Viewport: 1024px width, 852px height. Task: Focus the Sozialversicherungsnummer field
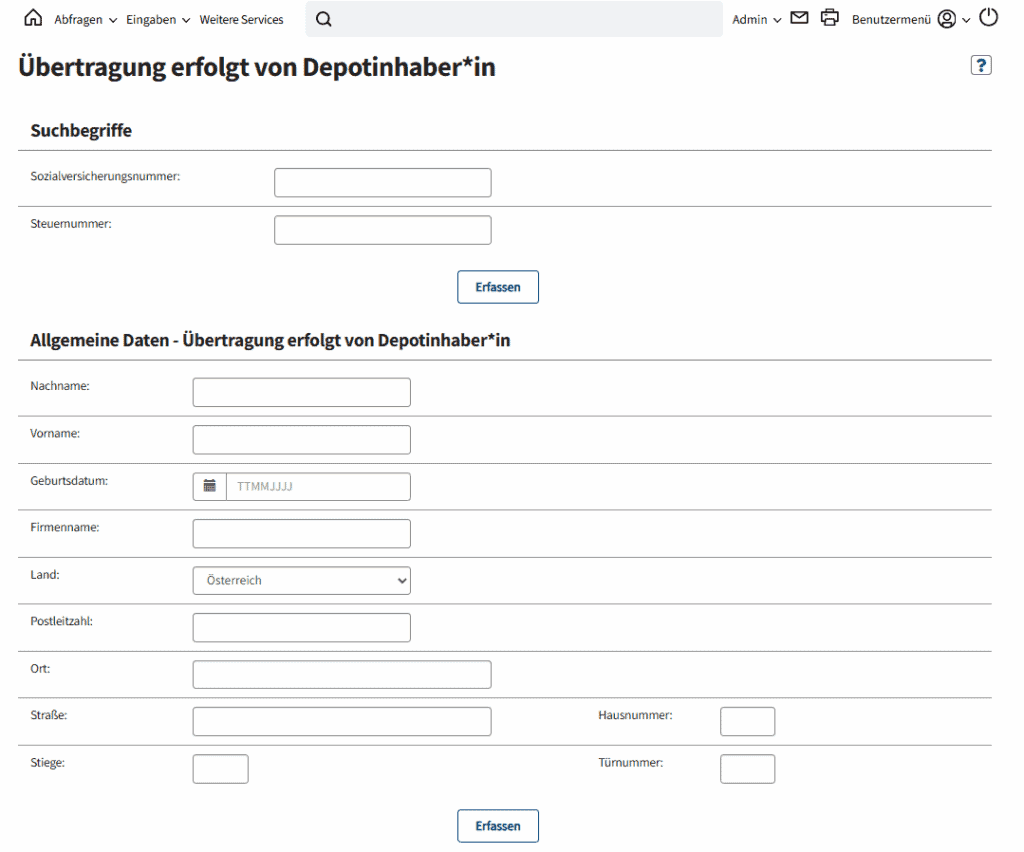(x=382, y=183)
